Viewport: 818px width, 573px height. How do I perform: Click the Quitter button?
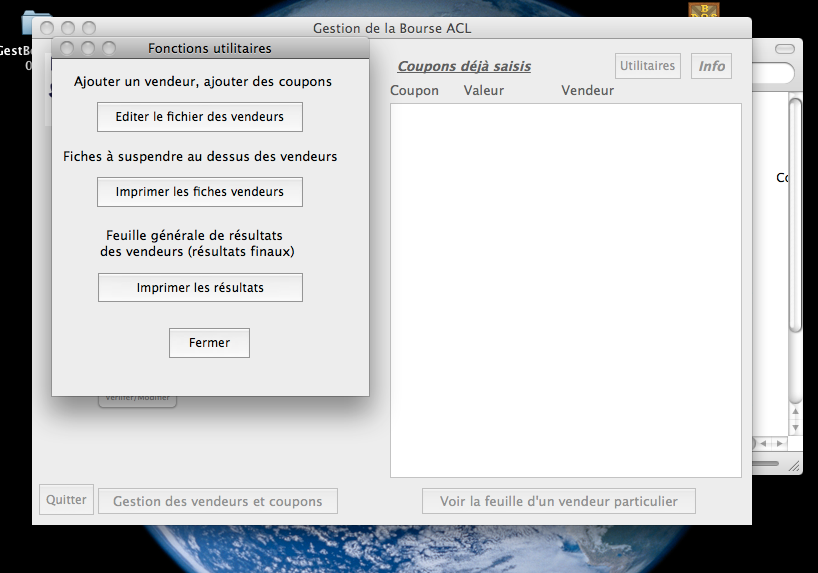[x=66, y=500]
